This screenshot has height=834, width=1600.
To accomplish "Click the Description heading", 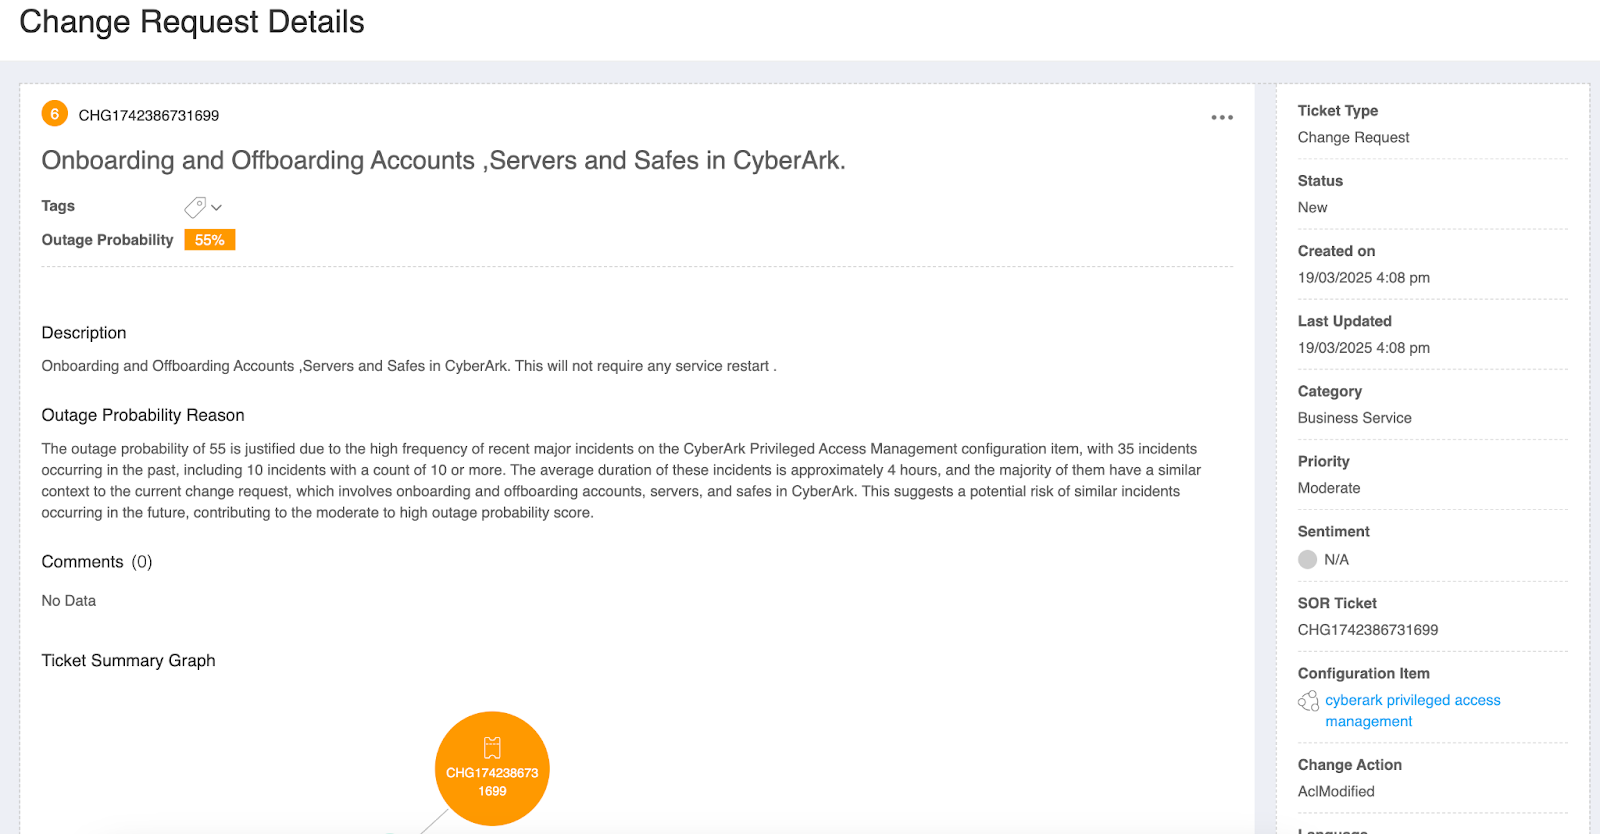I will click(84, 333).
